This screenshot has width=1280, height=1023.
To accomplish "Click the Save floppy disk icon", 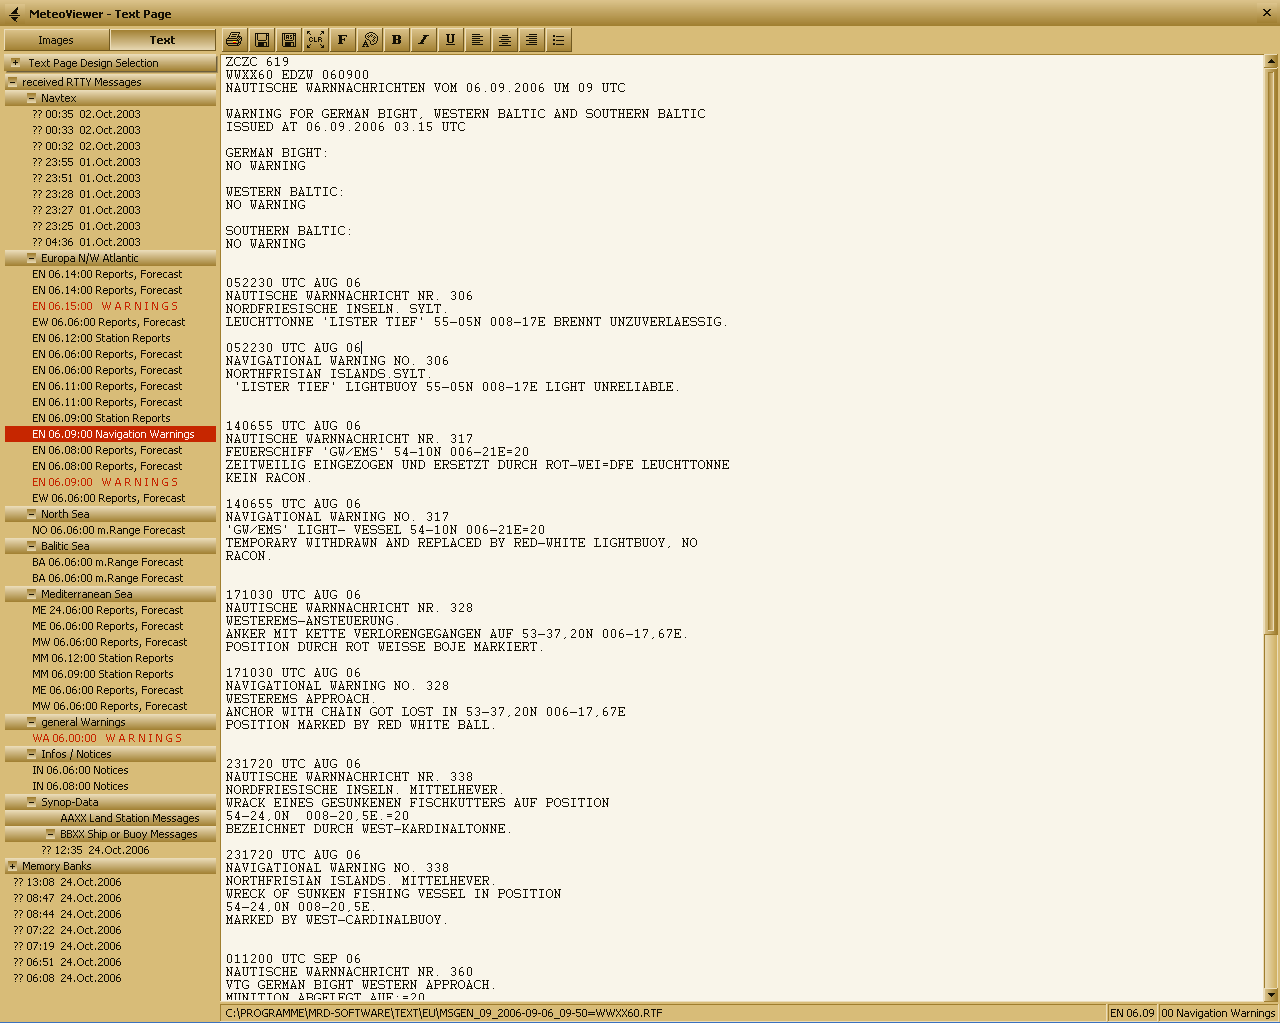I will point(261,40).
